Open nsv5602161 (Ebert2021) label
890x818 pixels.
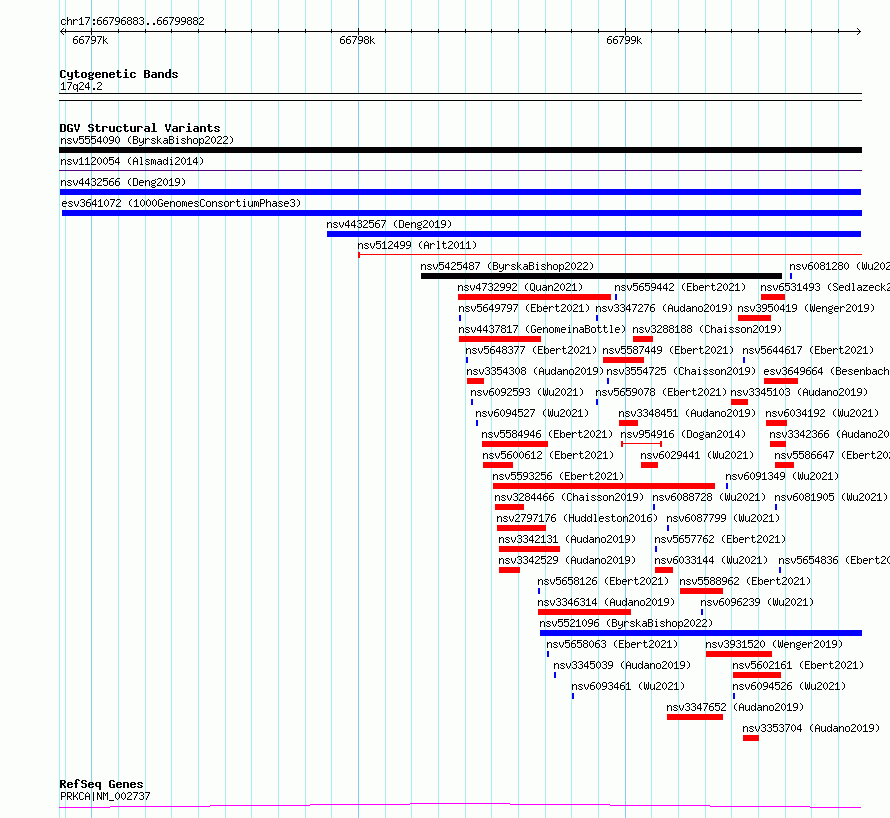798,665
